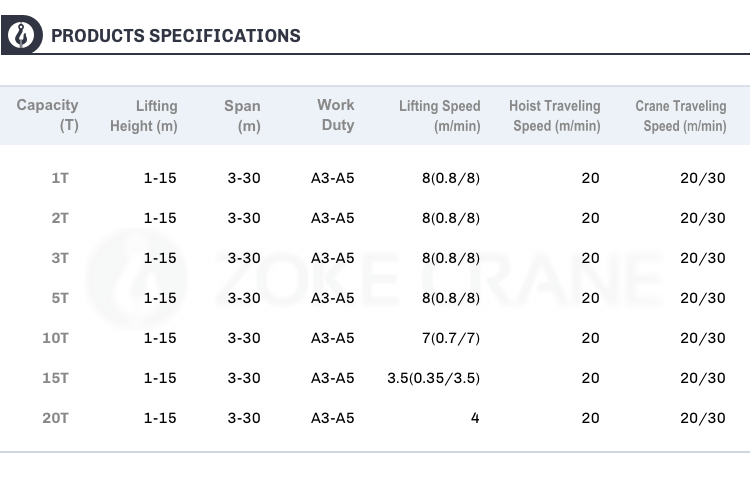Select the 3T capacity row label
The height and width of the screenshot is (500, 750).
coord(60,258)
